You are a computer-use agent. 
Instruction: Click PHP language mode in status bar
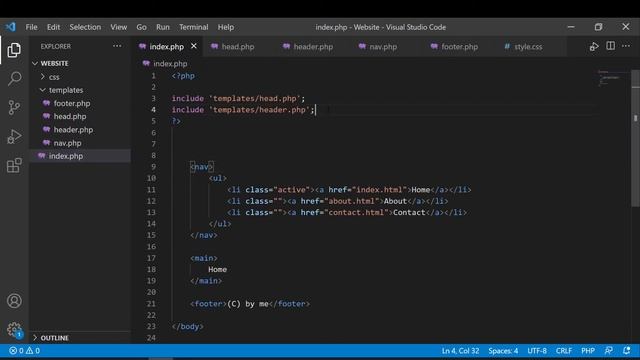tap(588, 351)
